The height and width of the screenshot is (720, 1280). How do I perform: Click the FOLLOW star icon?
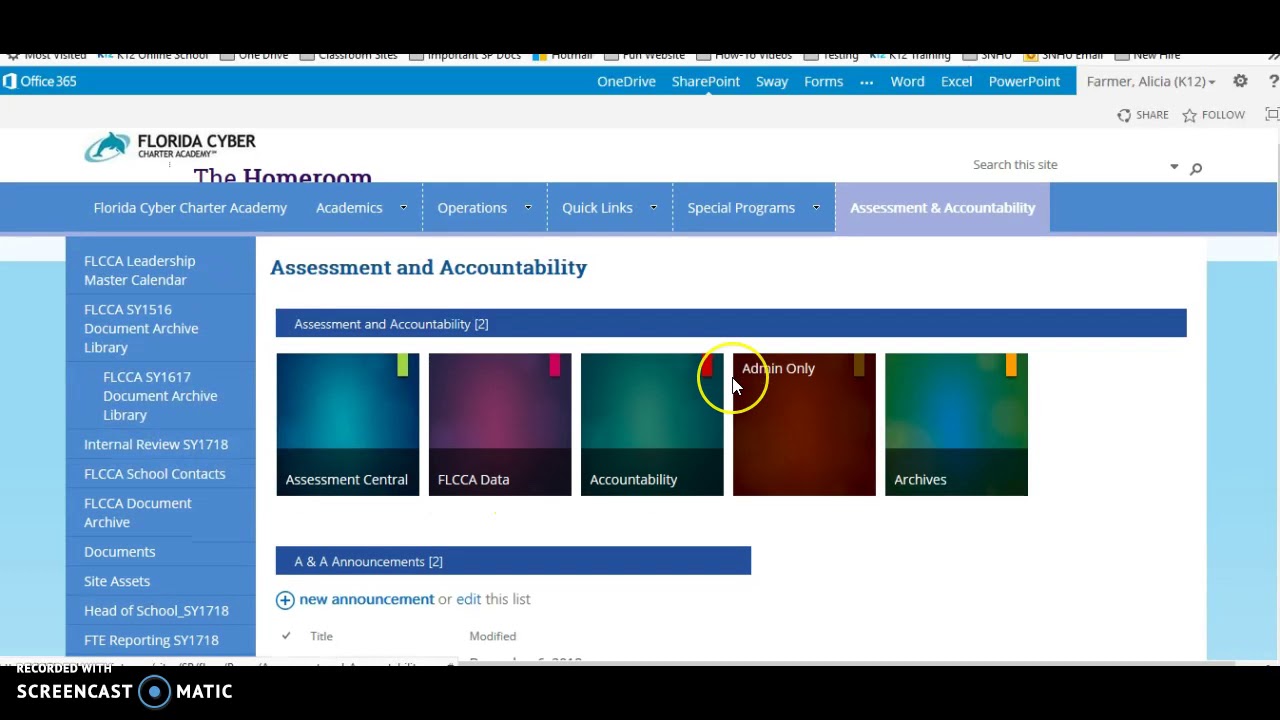point(1189,115)
